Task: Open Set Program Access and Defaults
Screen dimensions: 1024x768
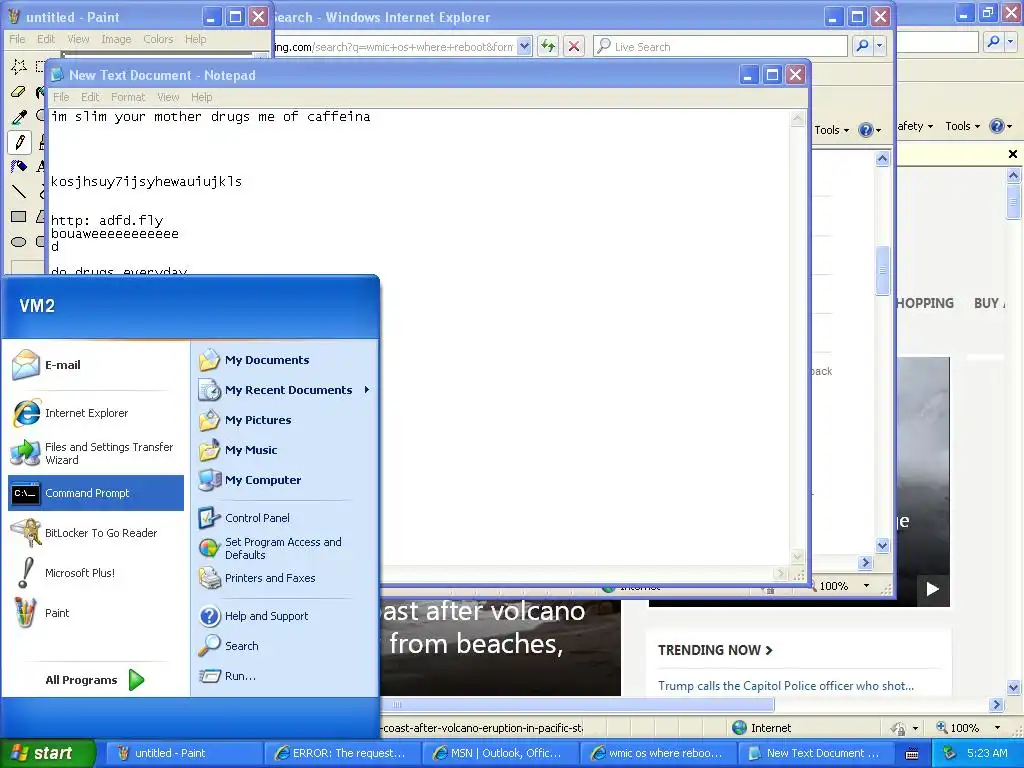Action: click(285, 548)
